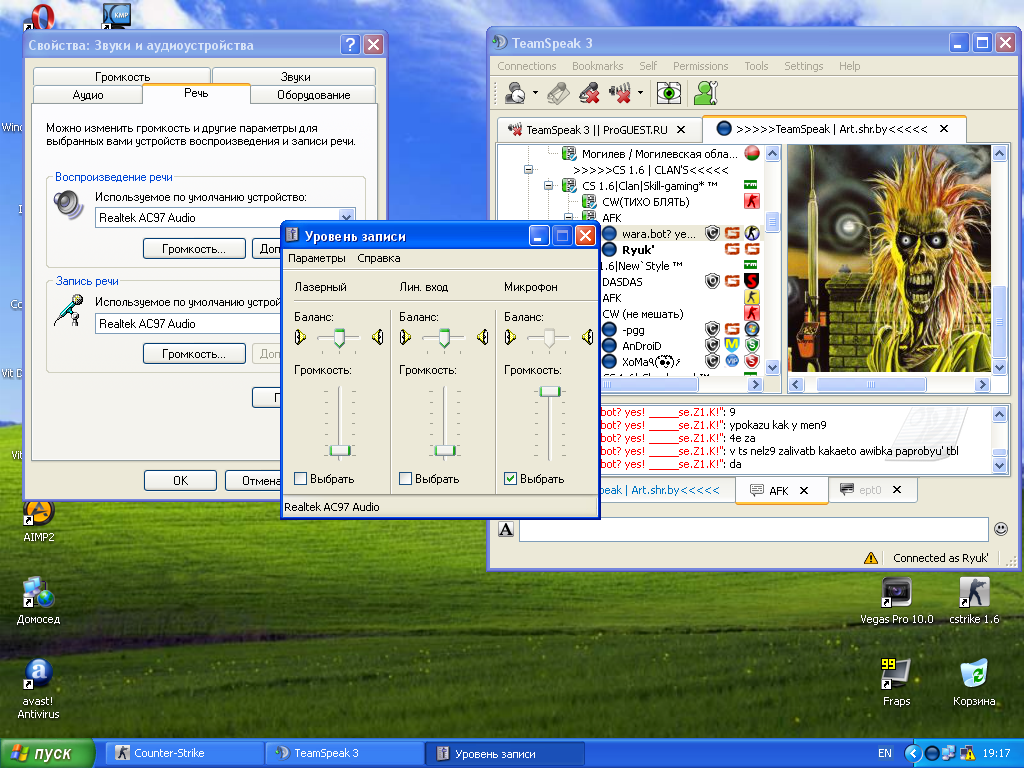This screenshot has width=1024, height=768.
Task: Select user Ryuk' in the channel tree
Action: [638, 249]
